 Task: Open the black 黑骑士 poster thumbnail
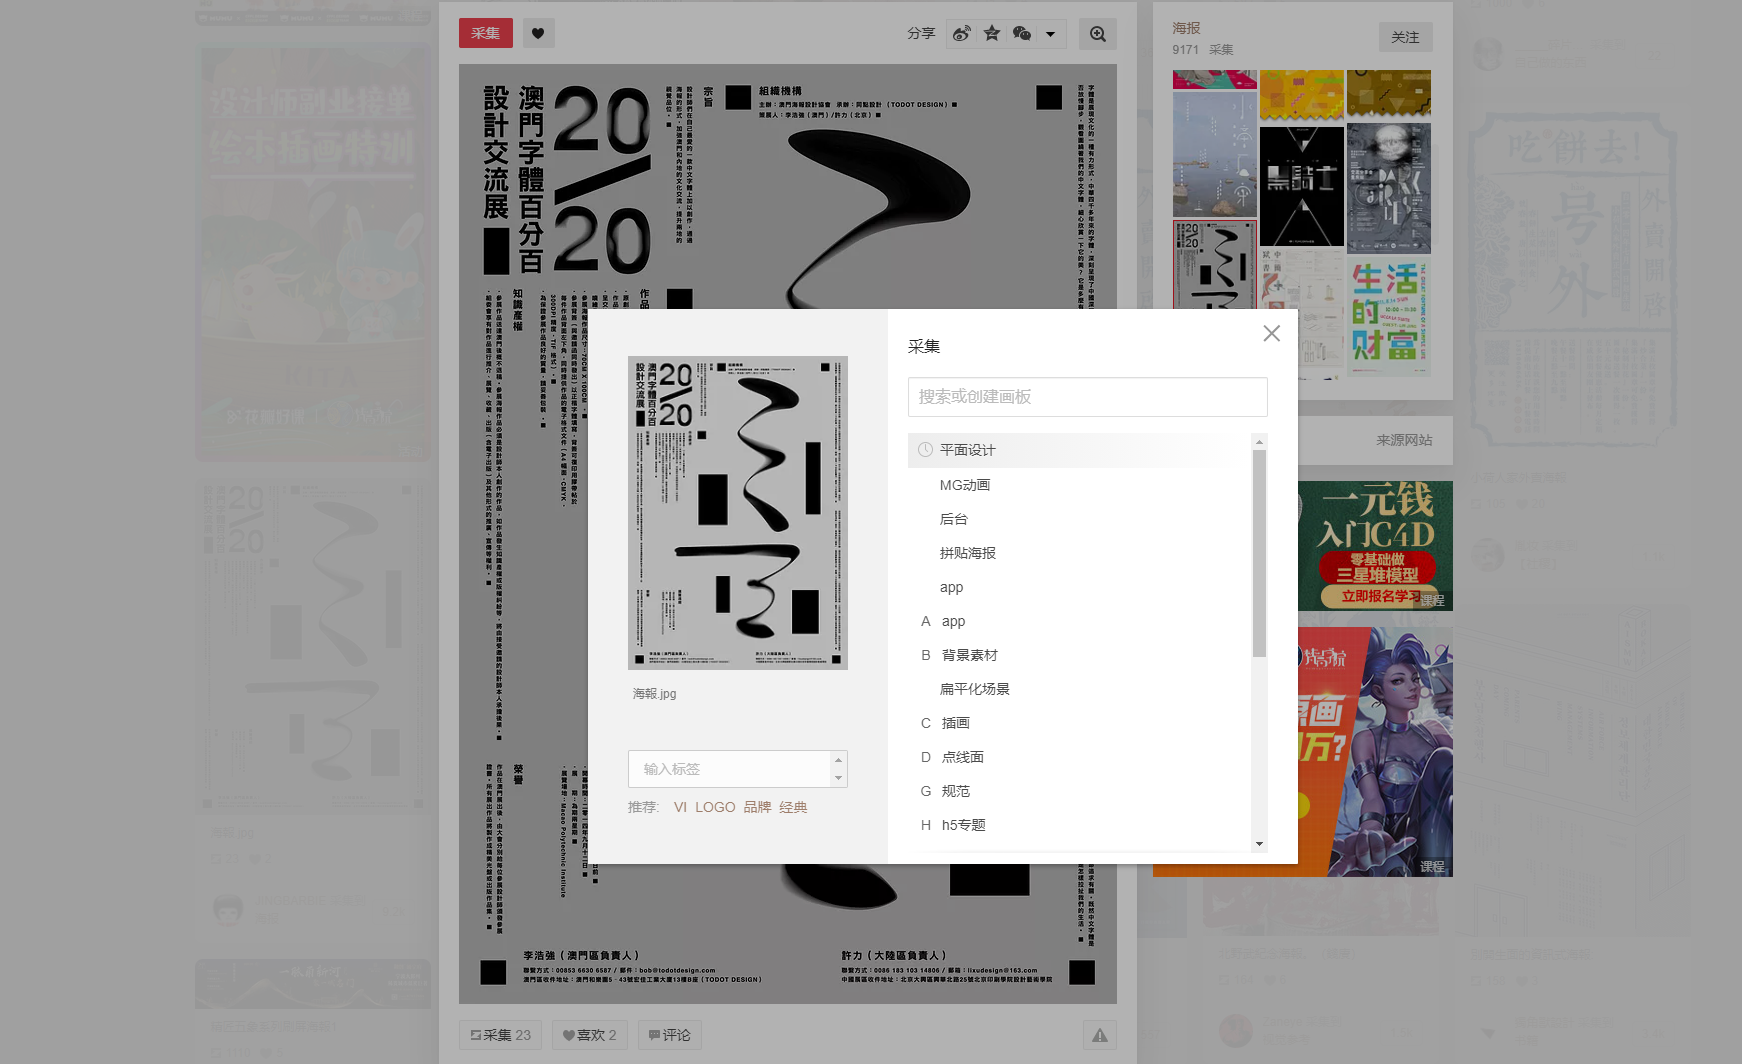coord(1302,186)
